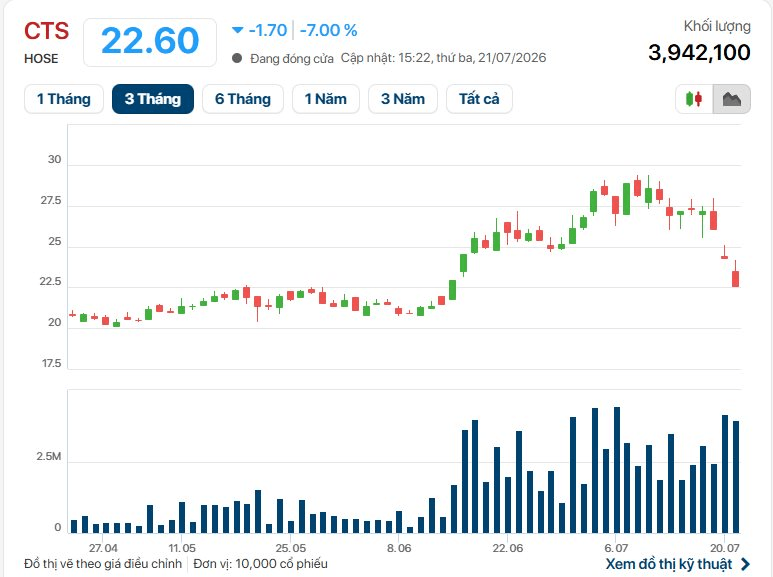Click the HOSE exchange label
Viewport: 773px width, 577px height.
pos(41,59)
